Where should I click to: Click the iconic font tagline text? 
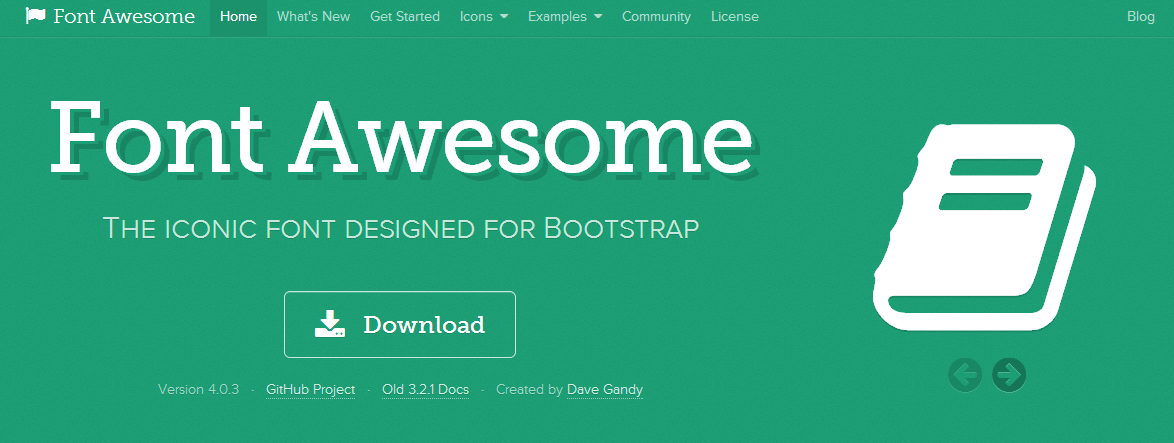pyautogui.click(x=401, y=227)
